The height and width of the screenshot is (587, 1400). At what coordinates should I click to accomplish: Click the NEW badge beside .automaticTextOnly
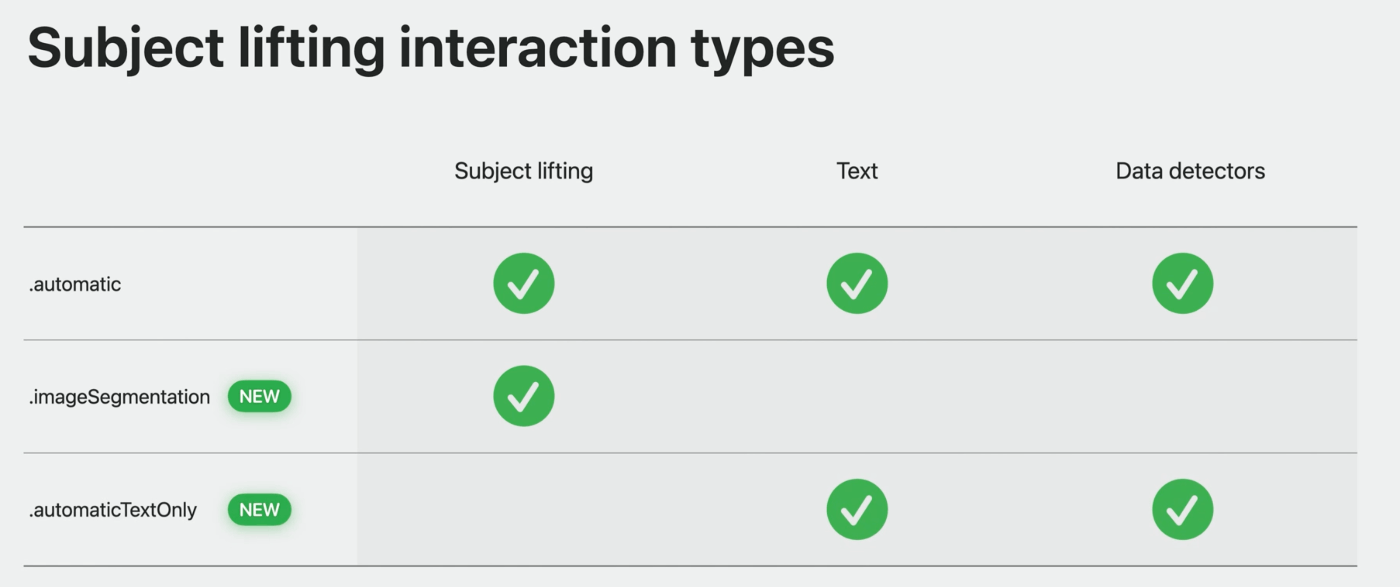pos(259,510)
